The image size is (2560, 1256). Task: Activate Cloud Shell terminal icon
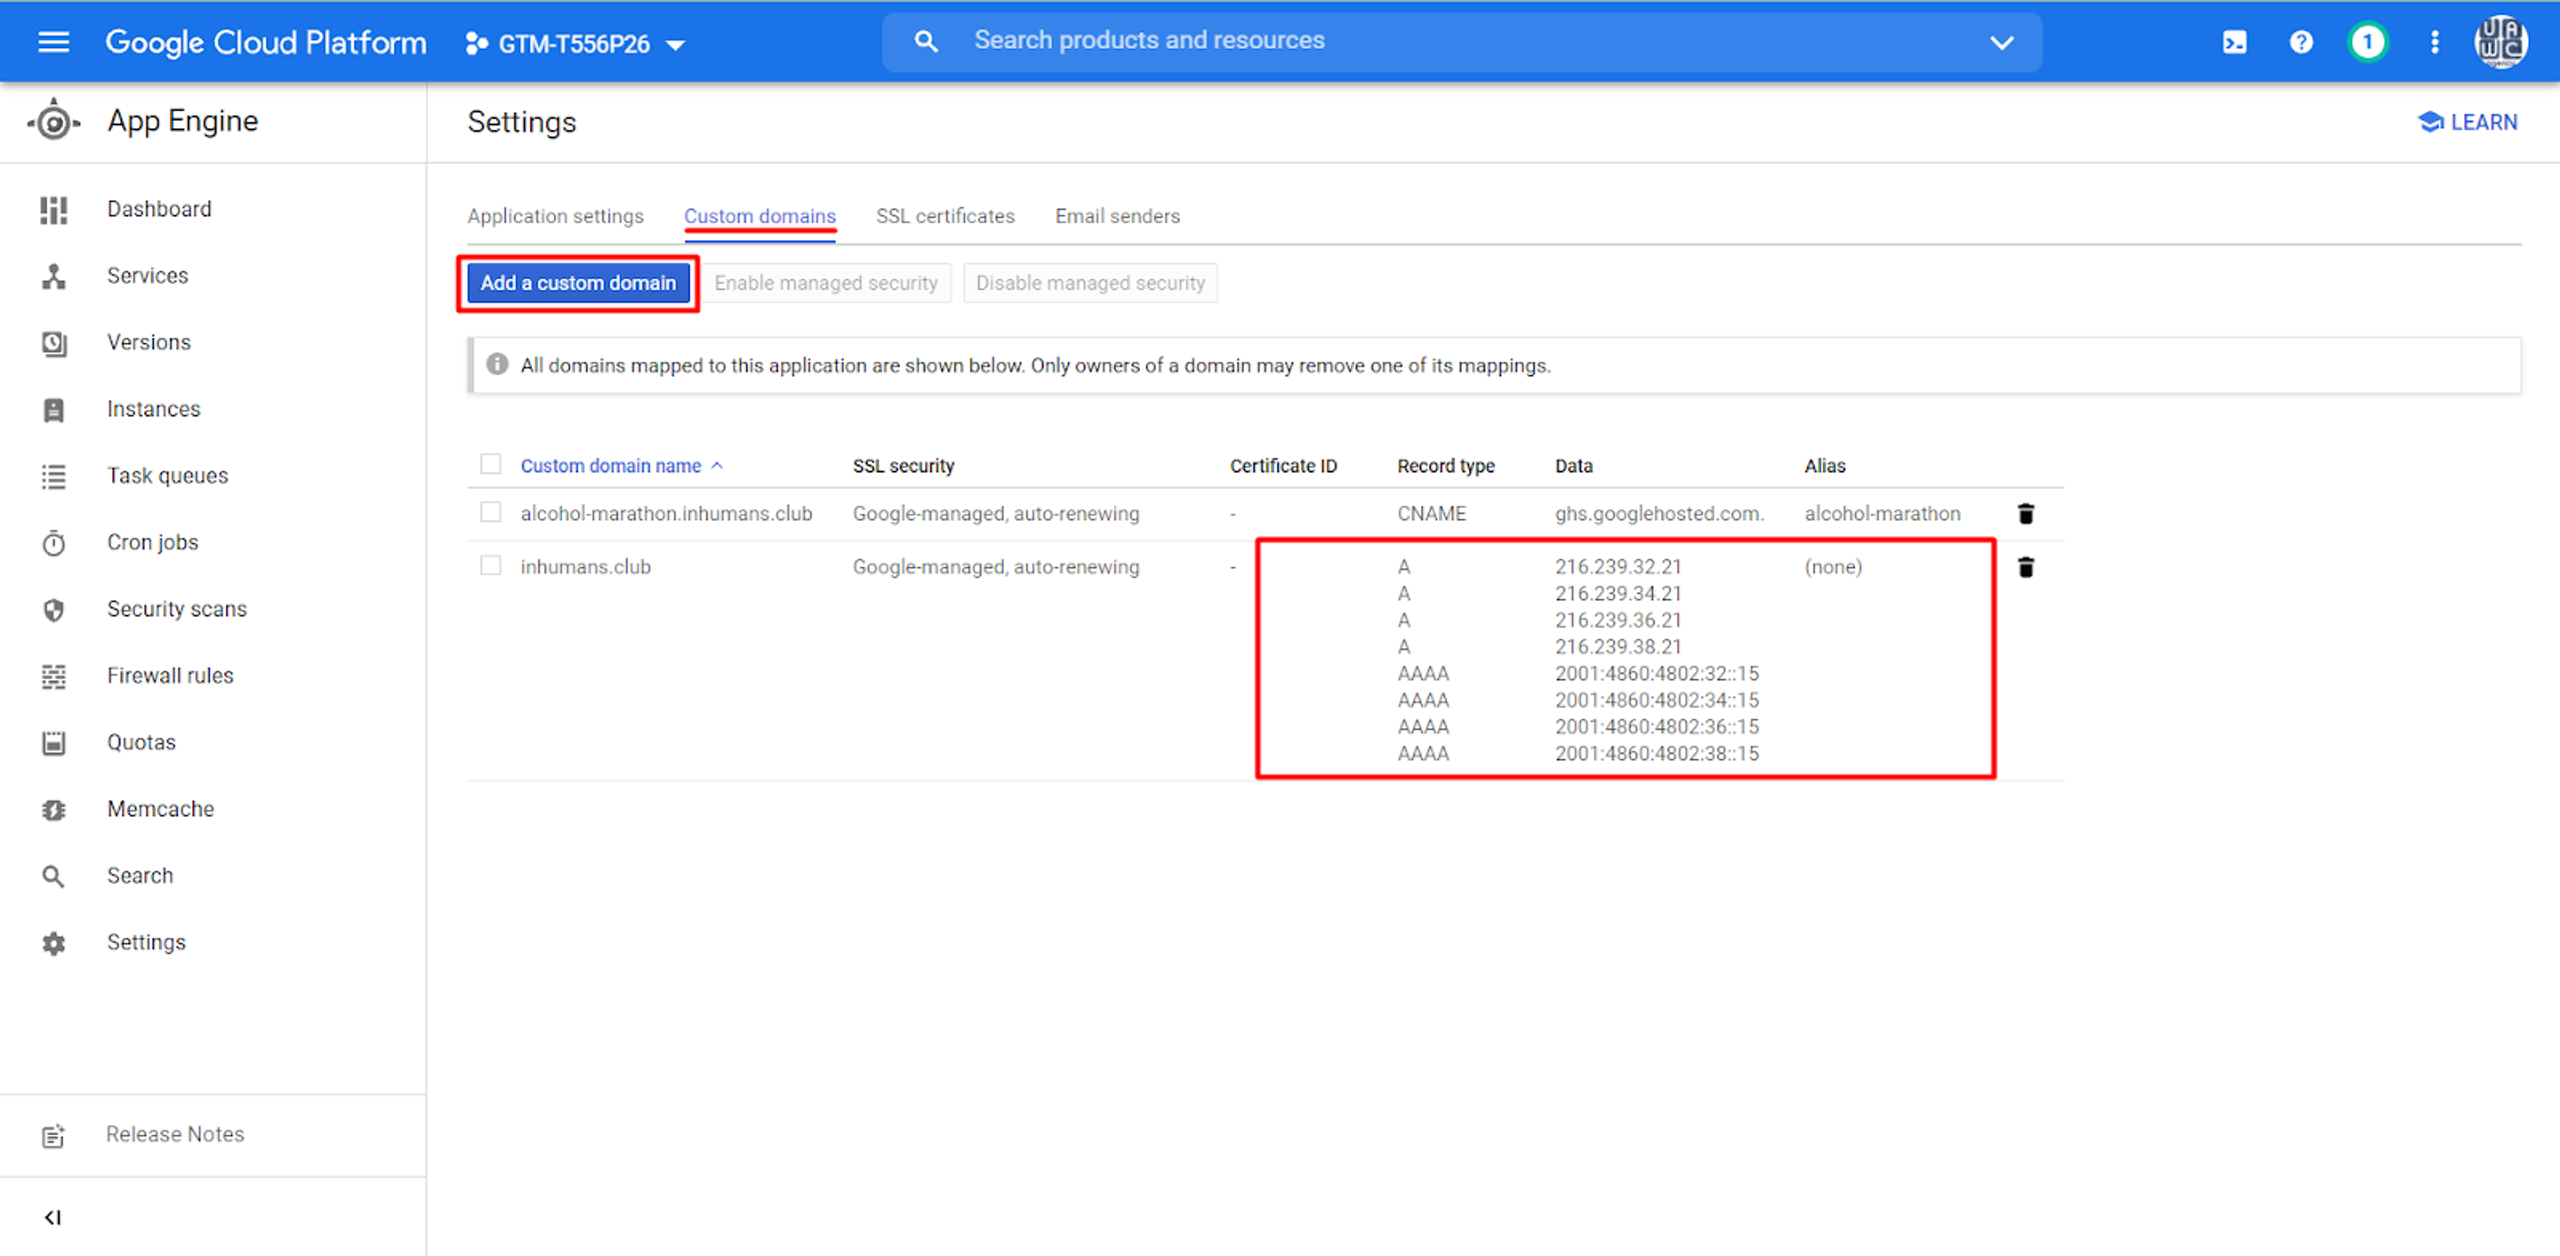tap(2234, 42)
